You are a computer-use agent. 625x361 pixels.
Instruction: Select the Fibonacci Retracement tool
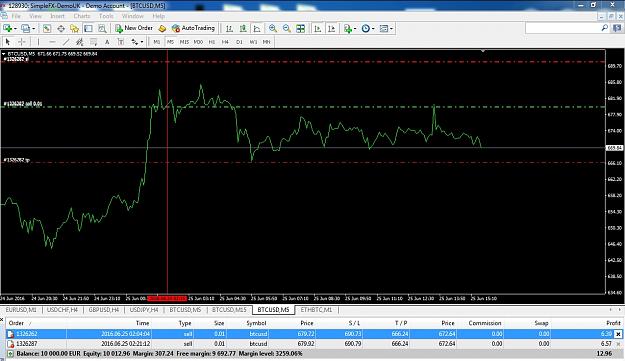point(94,42)
